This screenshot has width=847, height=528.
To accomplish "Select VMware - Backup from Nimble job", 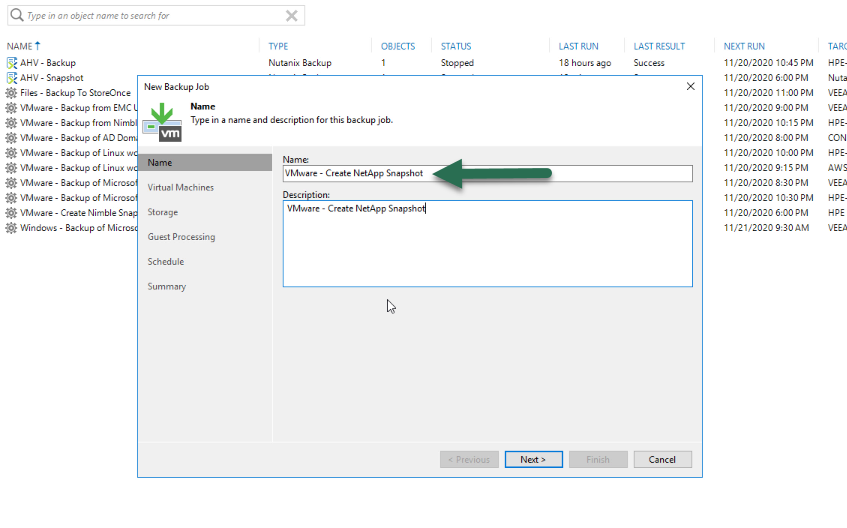I will [x=79, y=123].
